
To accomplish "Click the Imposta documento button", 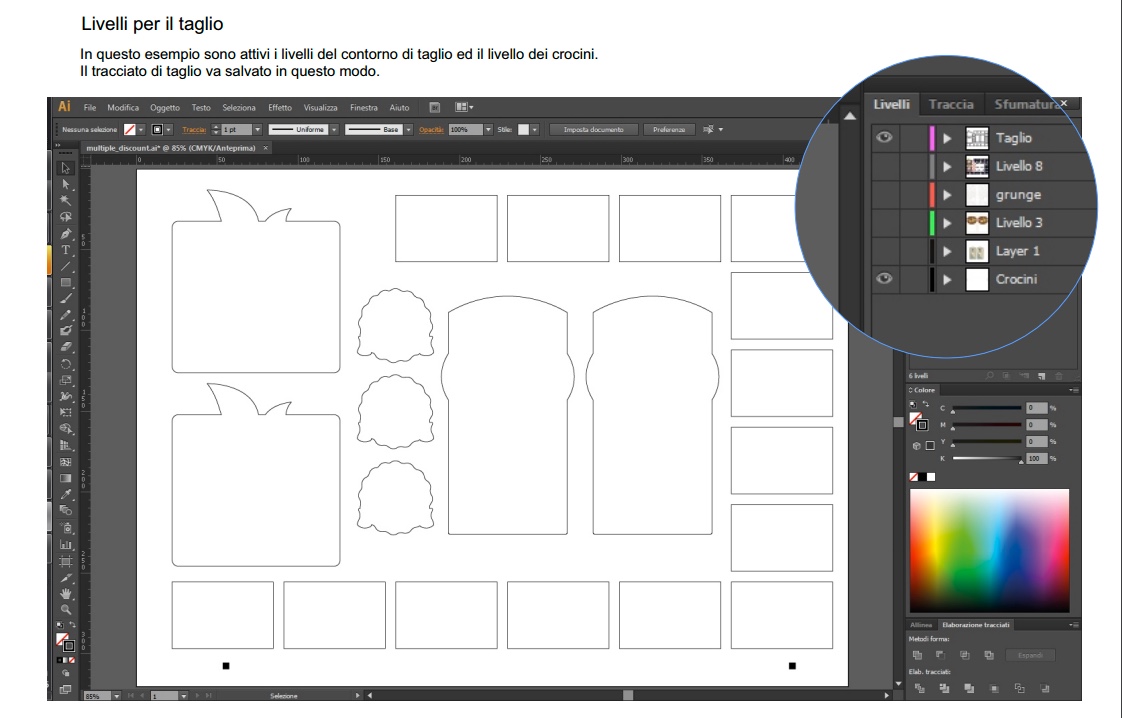I will pyautogui.click(x=594, y=130).
